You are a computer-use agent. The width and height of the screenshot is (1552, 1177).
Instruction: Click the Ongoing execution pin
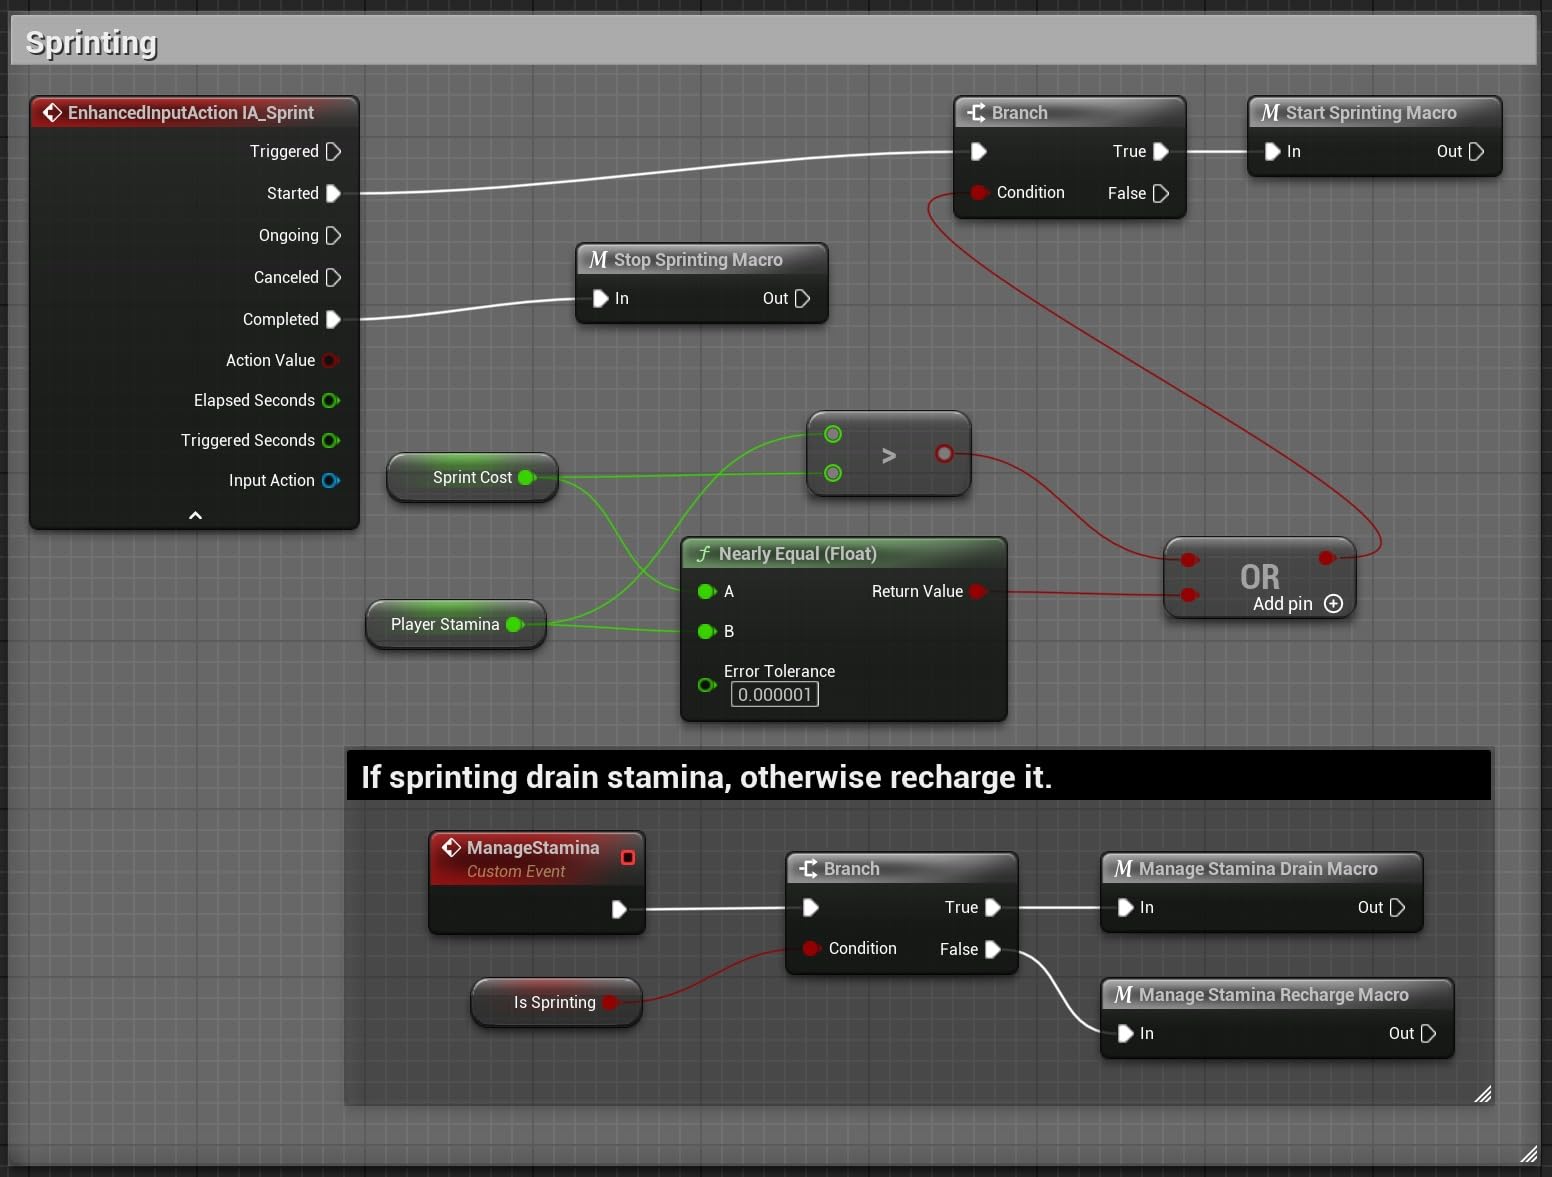(334, 235)
